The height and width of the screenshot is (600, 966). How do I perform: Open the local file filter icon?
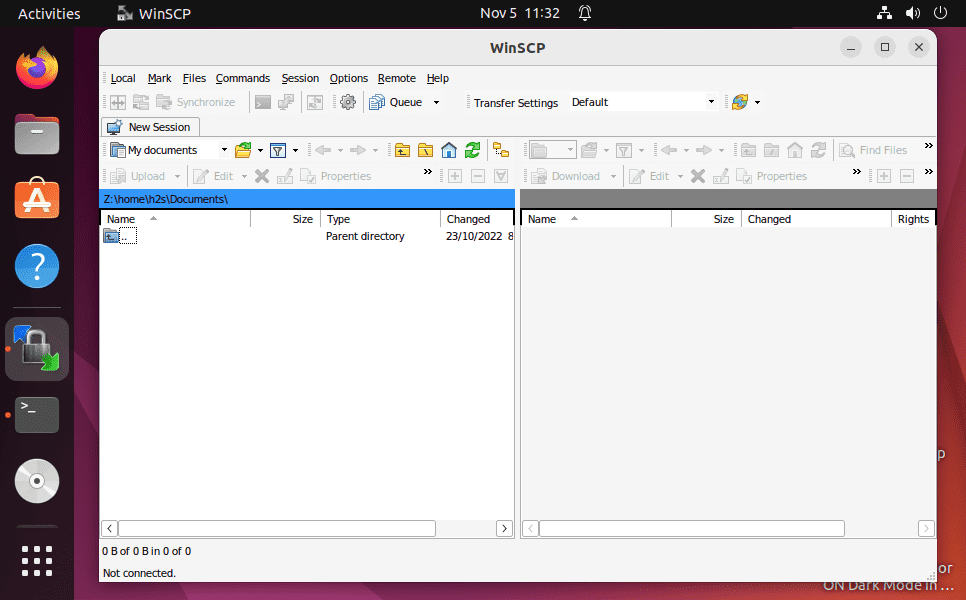(x=278, y=150)
